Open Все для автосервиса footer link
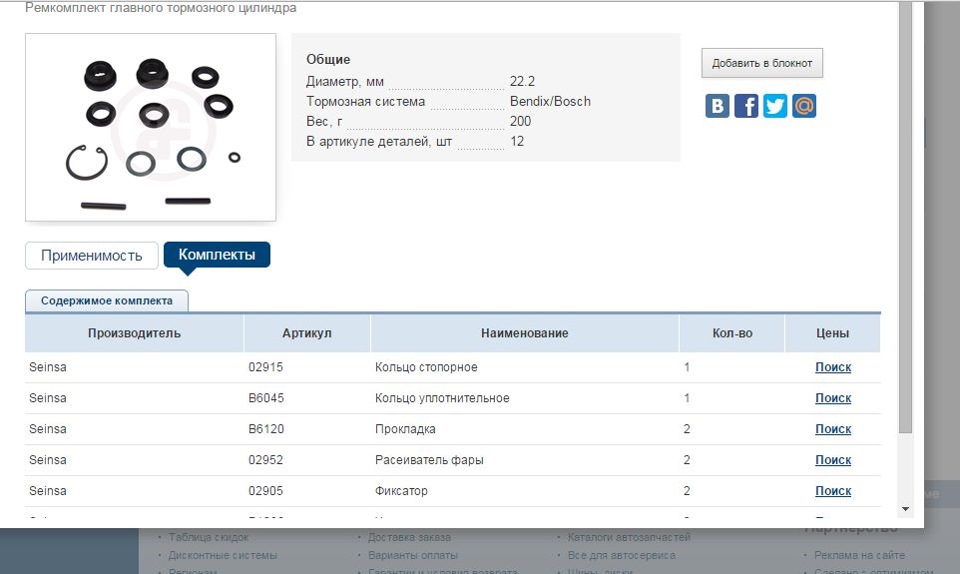 (621, 555)
